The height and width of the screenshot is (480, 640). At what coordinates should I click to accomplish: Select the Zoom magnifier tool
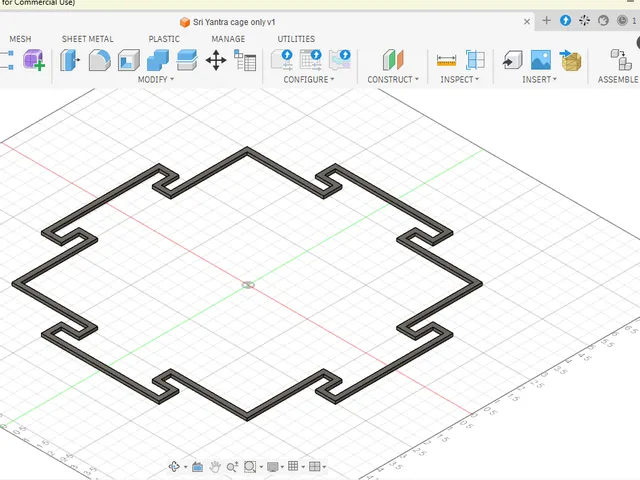coord(232,467)
